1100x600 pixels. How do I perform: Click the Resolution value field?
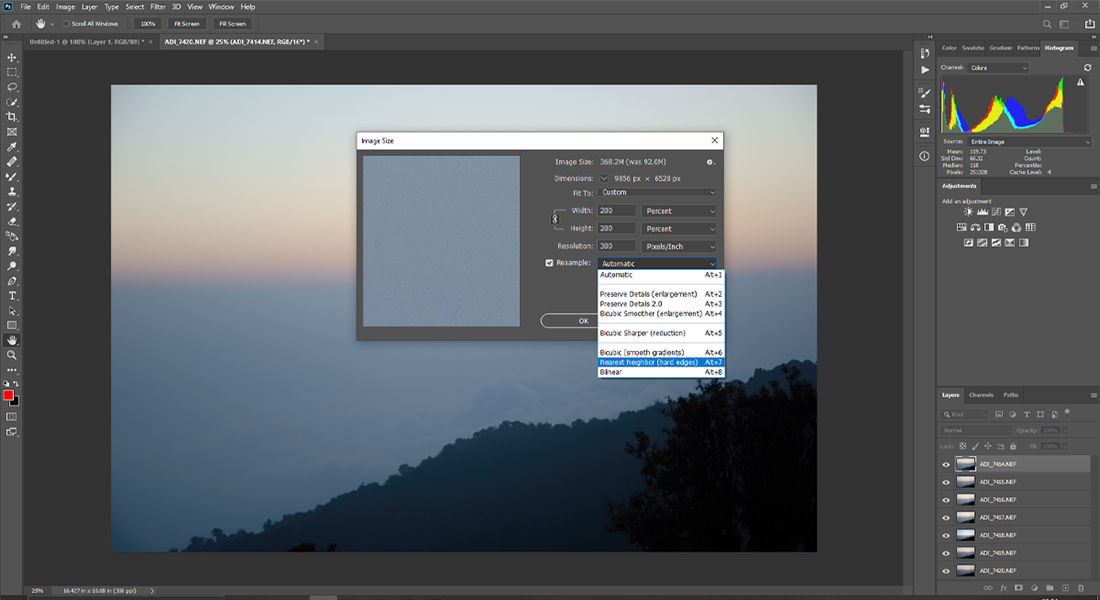[x=617, y=246]
